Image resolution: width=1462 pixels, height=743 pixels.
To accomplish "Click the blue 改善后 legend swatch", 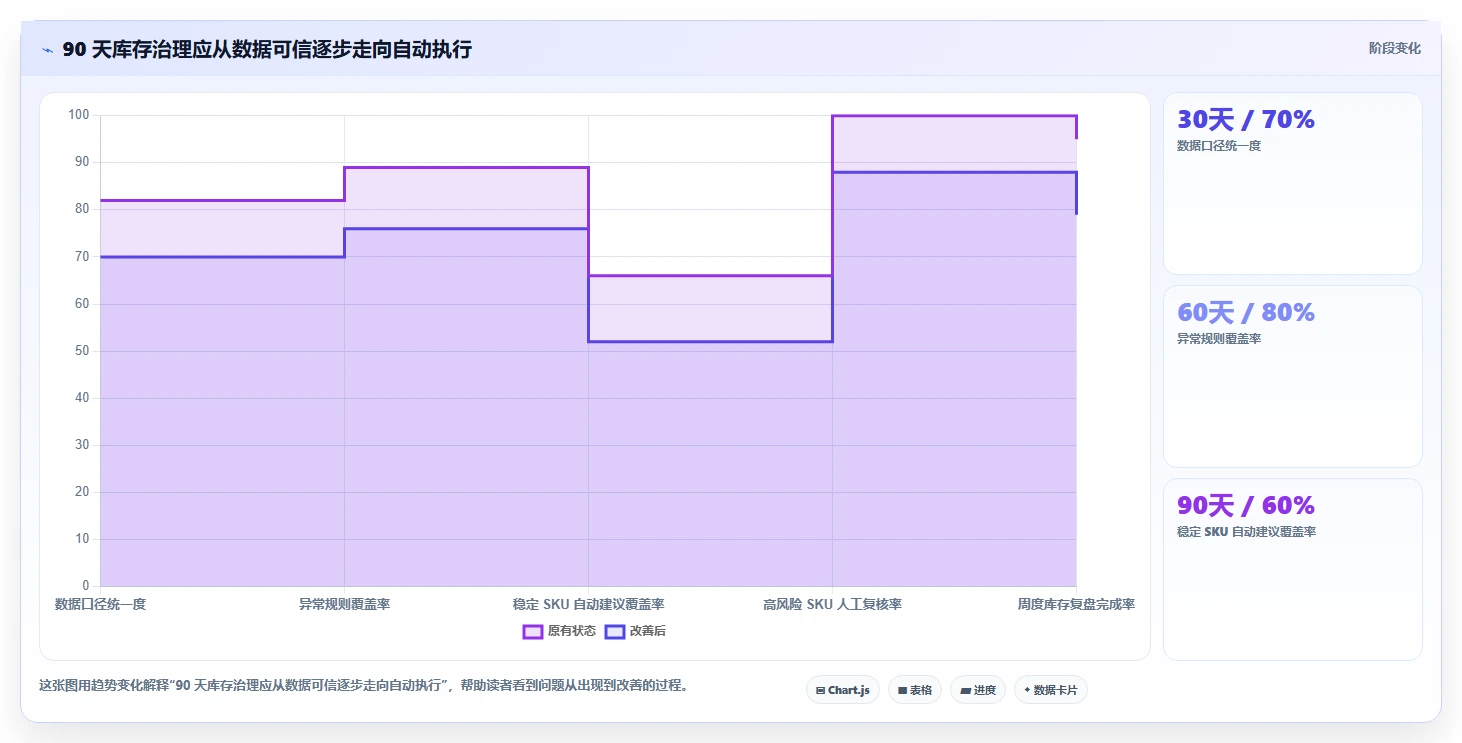I will (x=615, y=631).
